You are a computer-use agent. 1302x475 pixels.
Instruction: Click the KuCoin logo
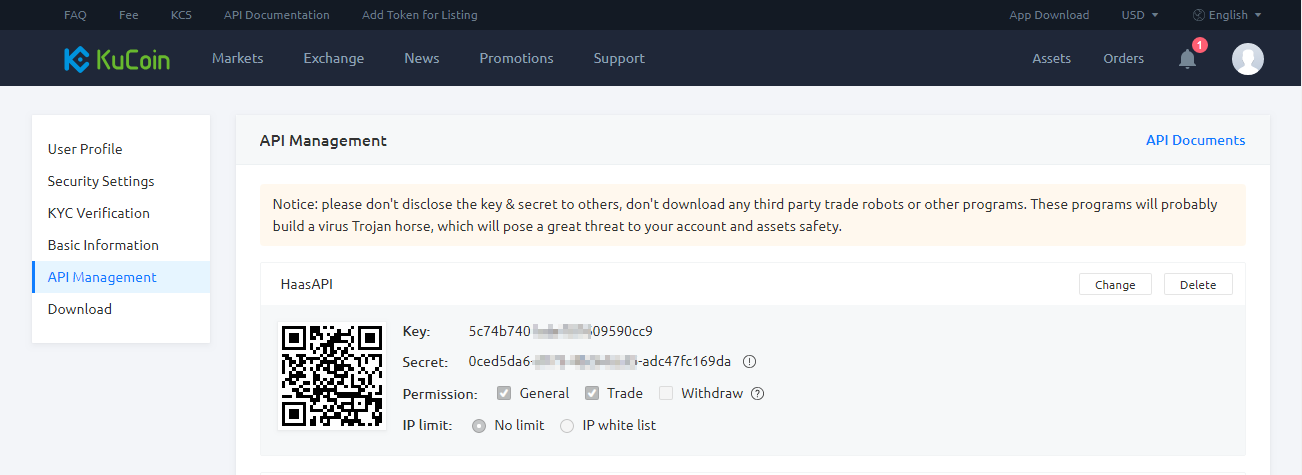click(117, 59)
